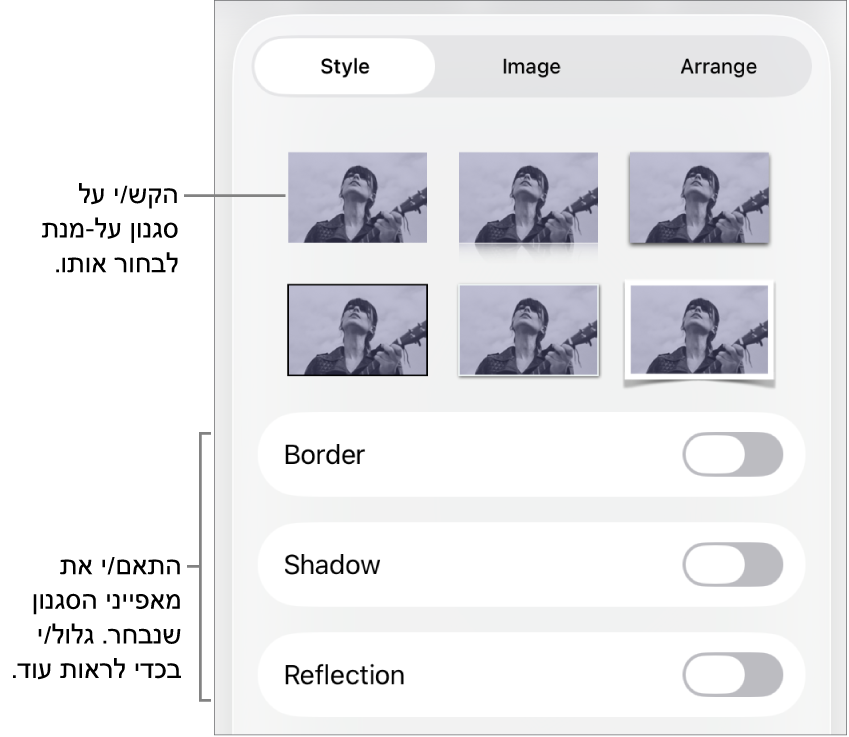
Task: Click the Shadow label text
Action: (x=332, y=565)
